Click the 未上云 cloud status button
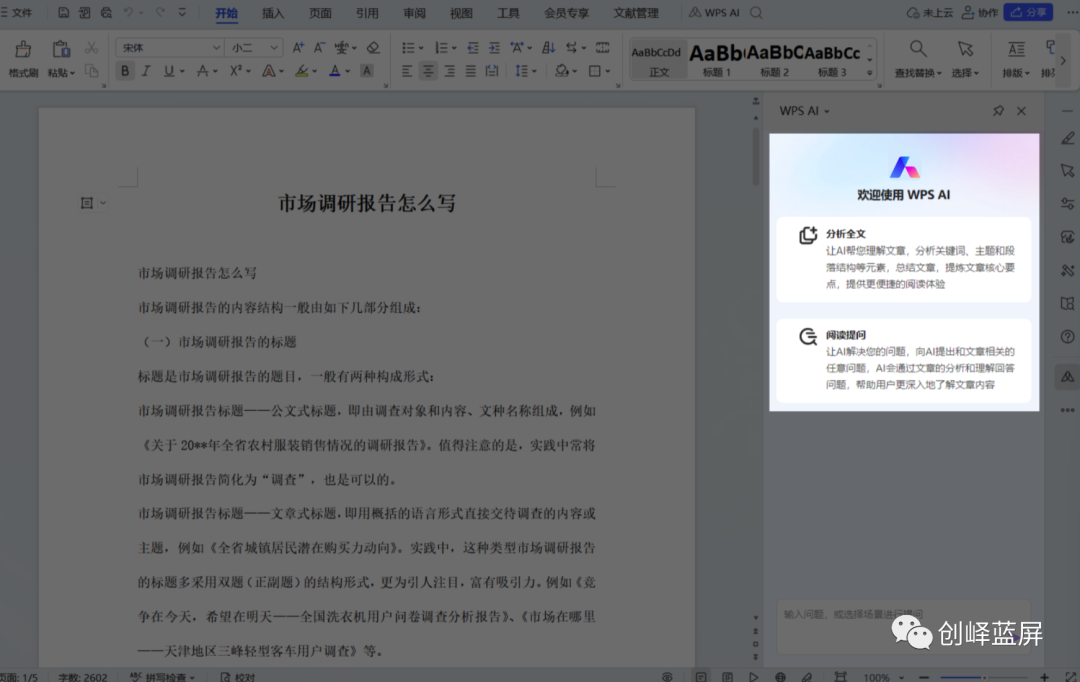1080x682 pixels. click(930, 12)
